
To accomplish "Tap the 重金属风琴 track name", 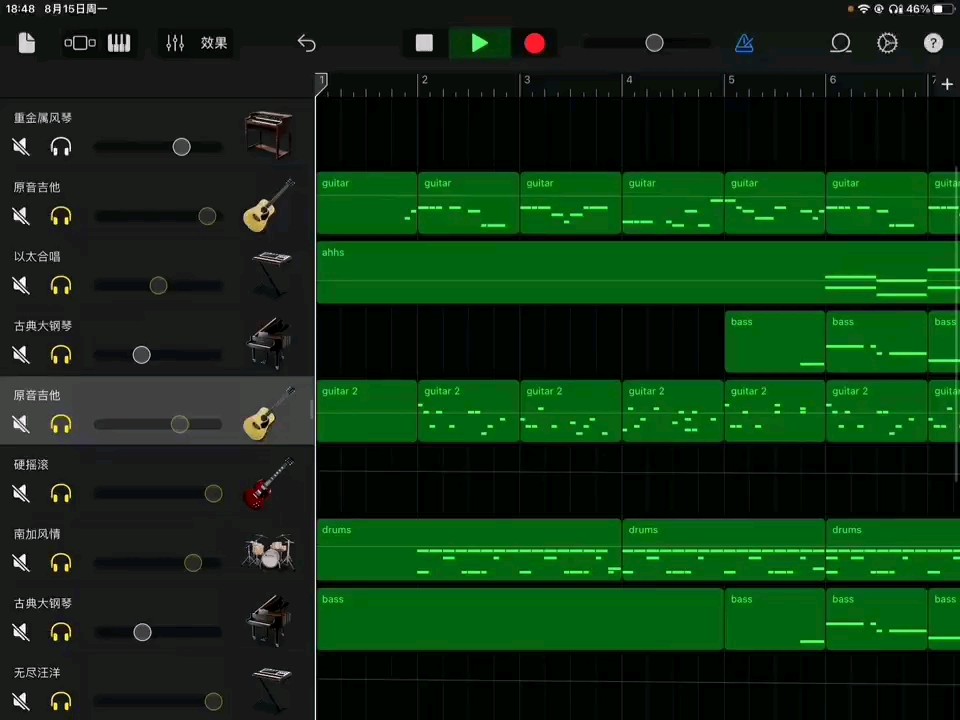I will [x=43, y=118].
